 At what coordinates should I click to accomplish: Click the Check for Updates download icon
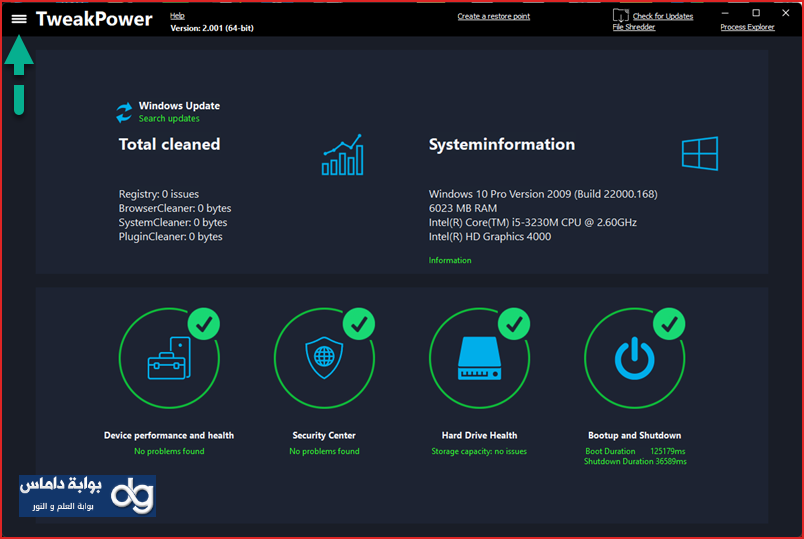click(620, 15)
